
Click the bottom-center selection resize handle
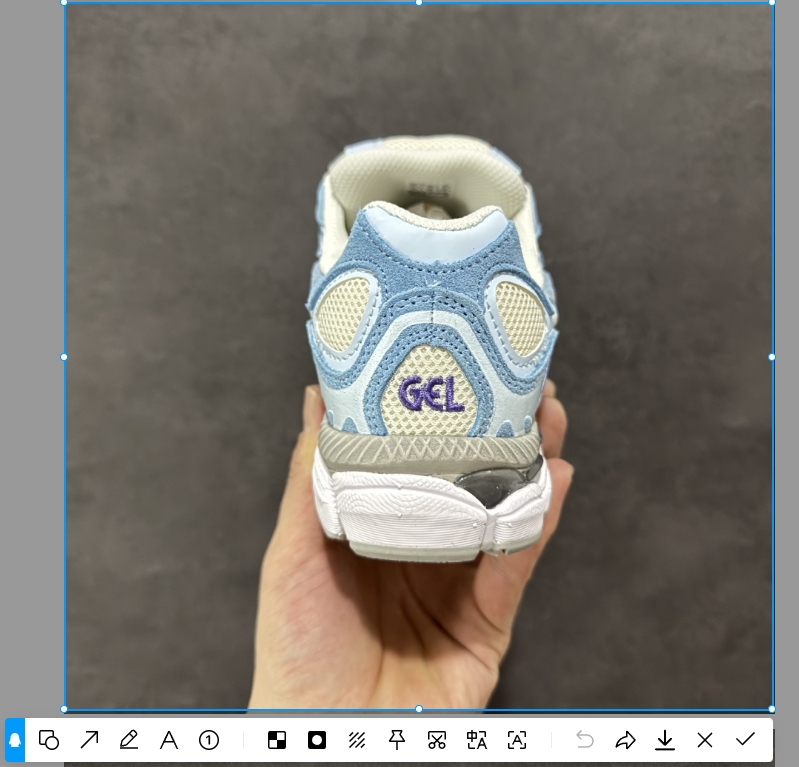[x=419, y=709]
